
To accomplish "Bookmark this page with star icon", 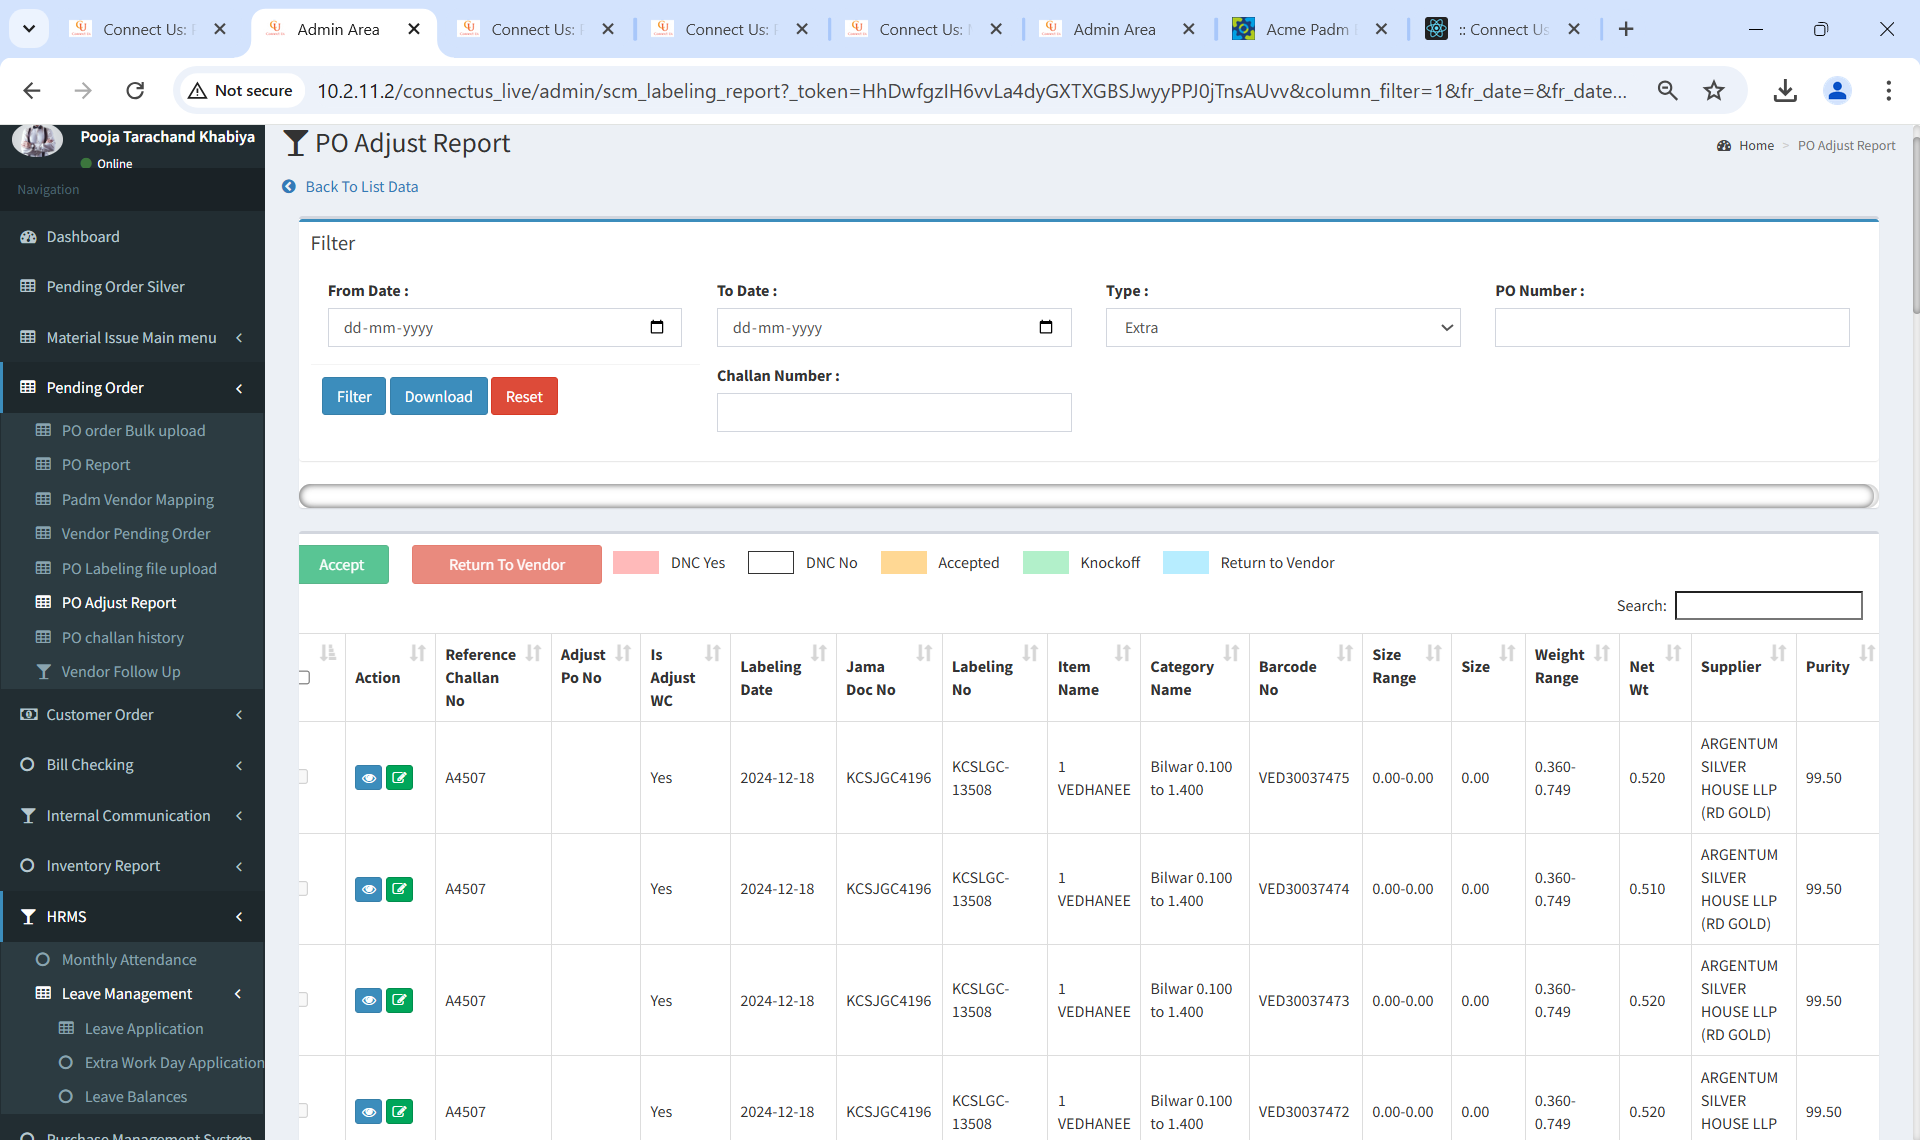I will coord(1714,91).
